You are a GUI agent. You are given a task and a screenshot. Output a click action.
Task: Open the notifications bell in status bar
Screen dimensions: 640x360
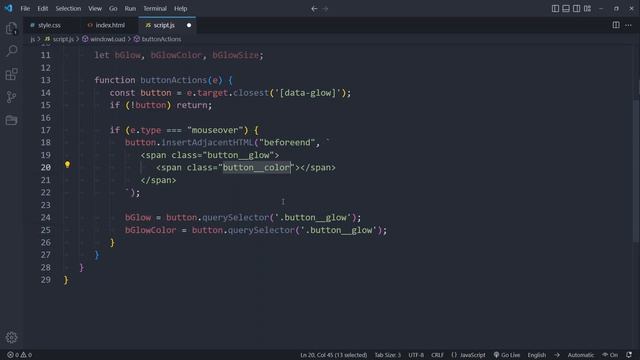tap(629, 355)
